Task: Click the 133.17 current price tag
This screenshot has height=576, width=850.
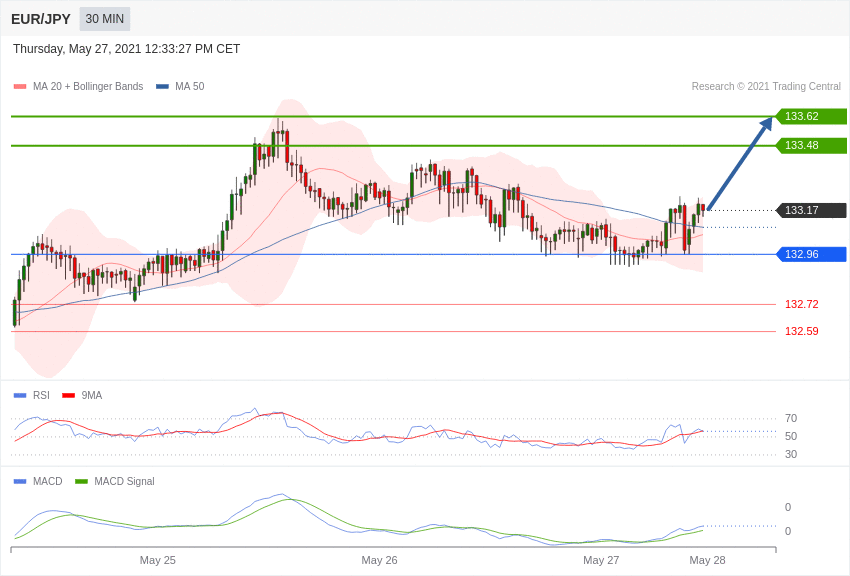Action: point(811,210)
